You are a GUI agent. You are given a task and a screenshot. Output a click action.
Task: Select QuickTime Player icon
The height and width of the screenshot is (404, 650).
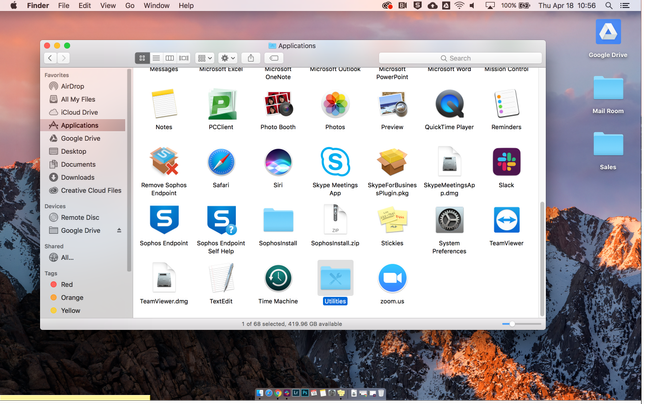pyautogui.click(x=449, y=104)
